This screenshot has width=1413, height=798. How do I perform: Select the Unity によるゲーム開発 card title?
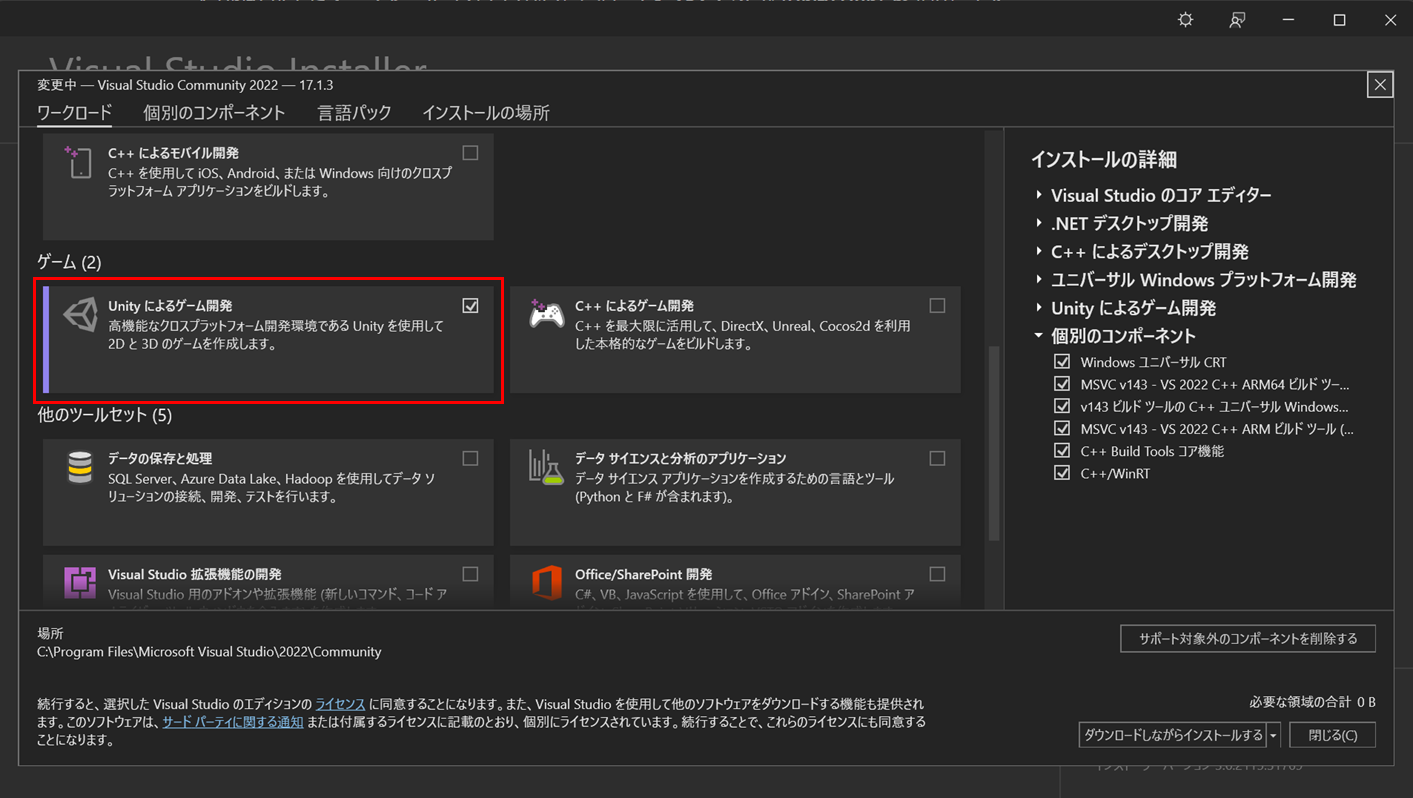tap(170, 306)
